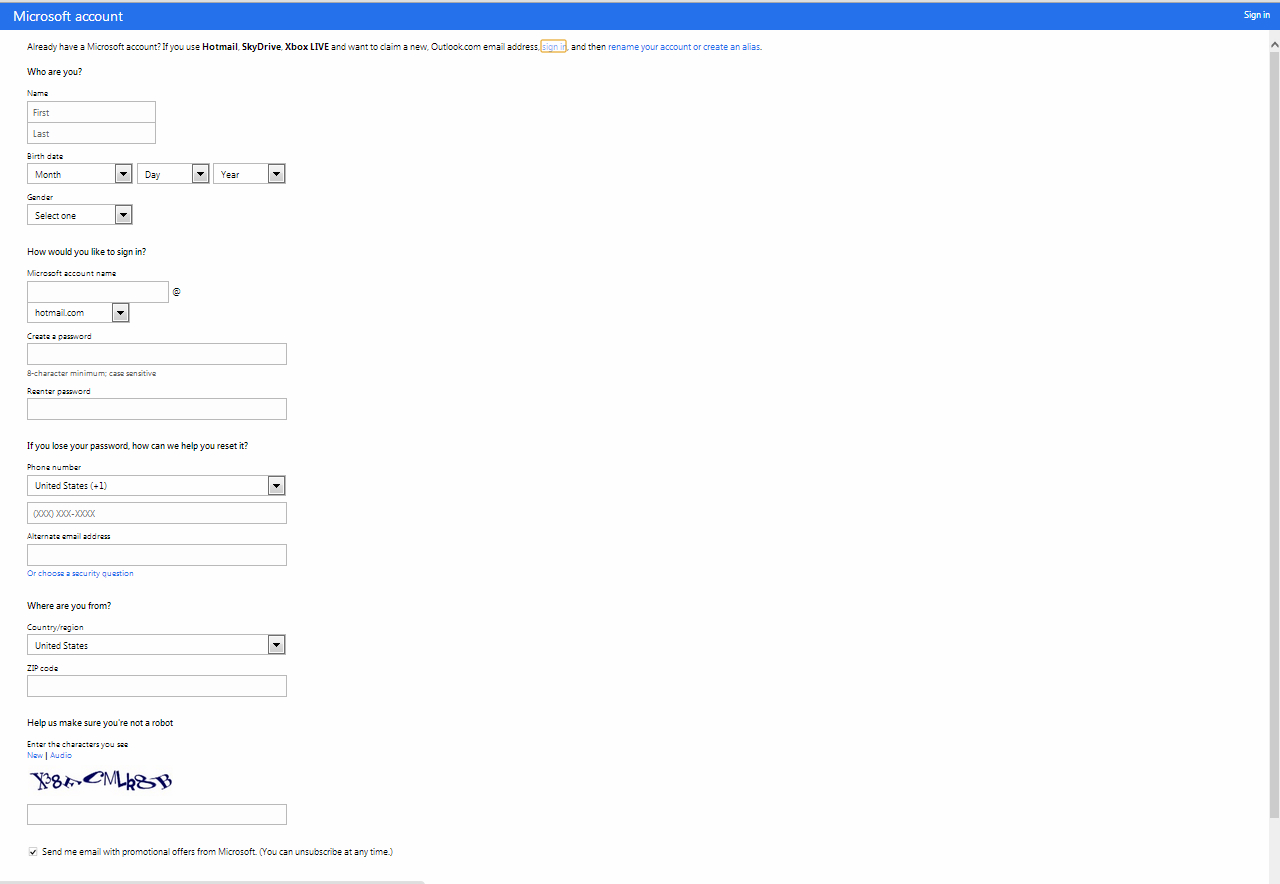The height and width of the screenshot is (884, 1280).
Task: Click the phone number (XXX) XXX-XXXX field
Action: pos(157,513)
